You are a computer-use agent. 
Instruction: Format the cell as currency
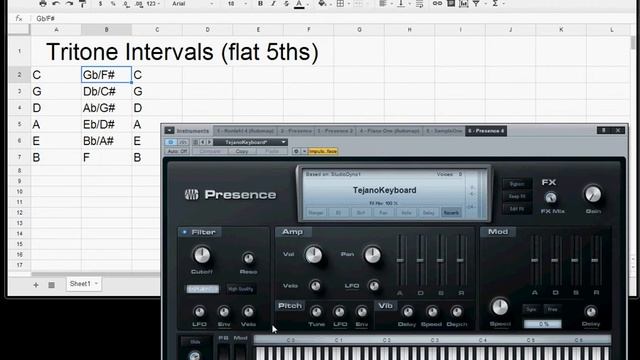(100, 4)
